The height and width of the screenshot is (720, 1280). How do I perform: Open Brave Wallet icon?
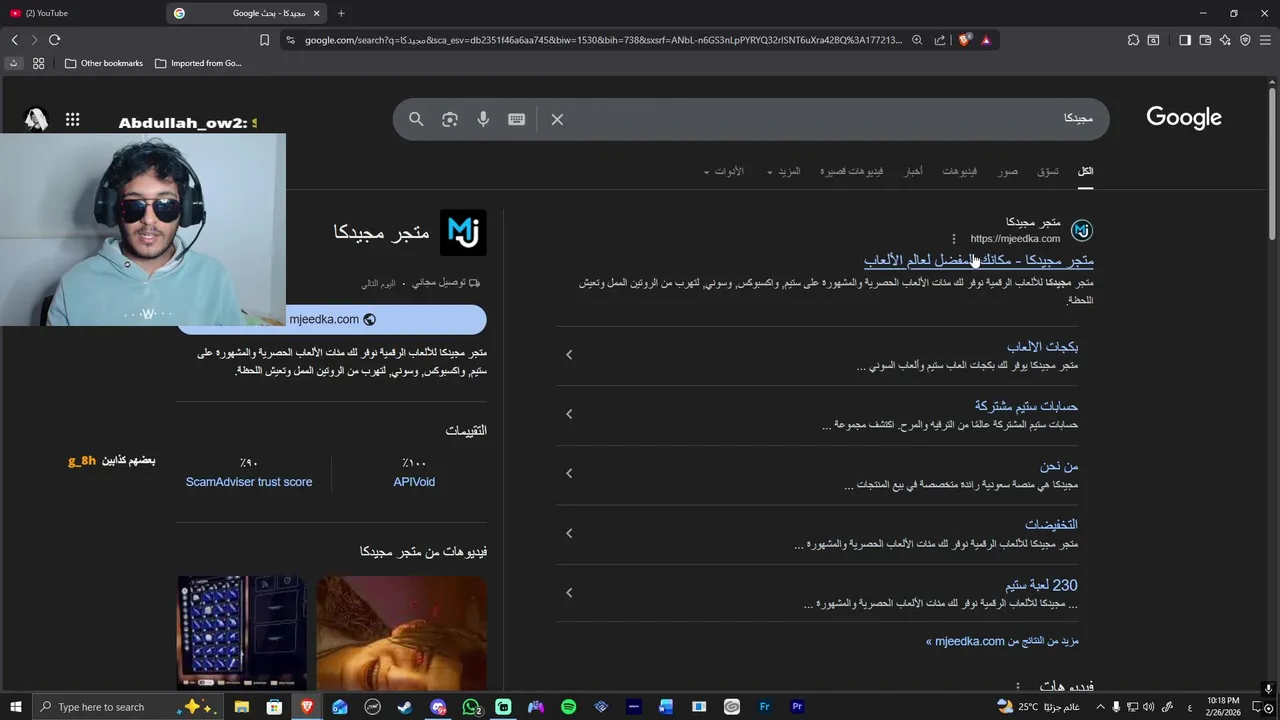click(1205, 40)
